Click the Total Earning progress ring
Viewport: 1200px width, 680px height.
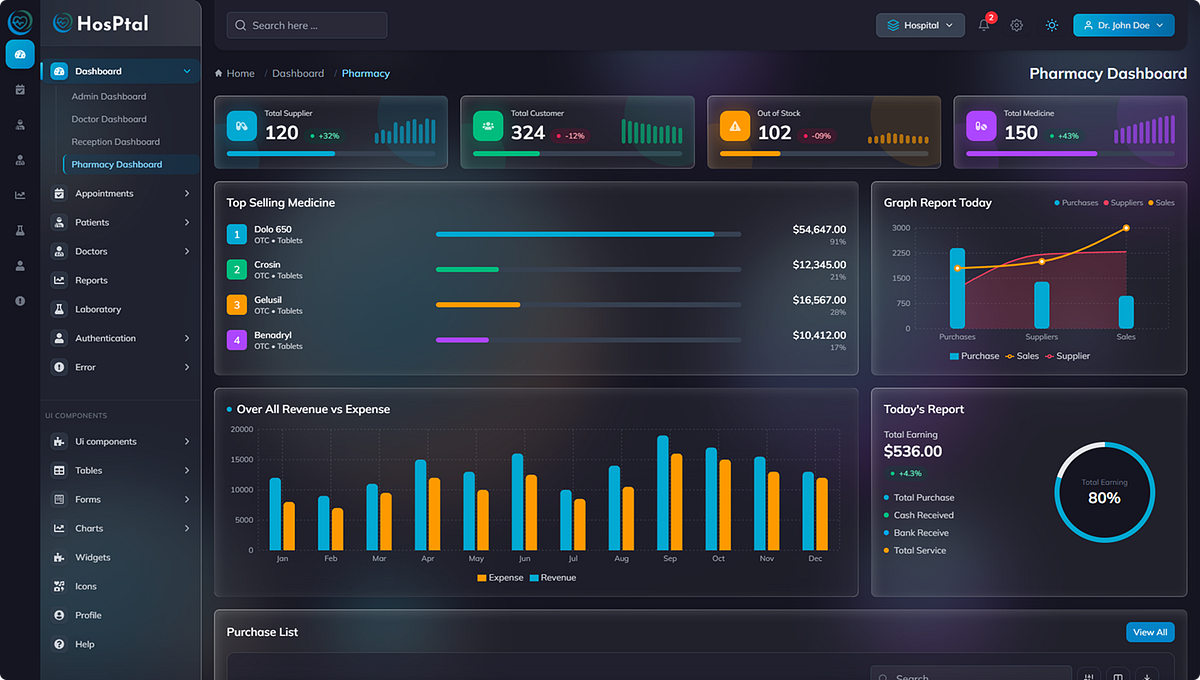click(x=1105, y=492)
